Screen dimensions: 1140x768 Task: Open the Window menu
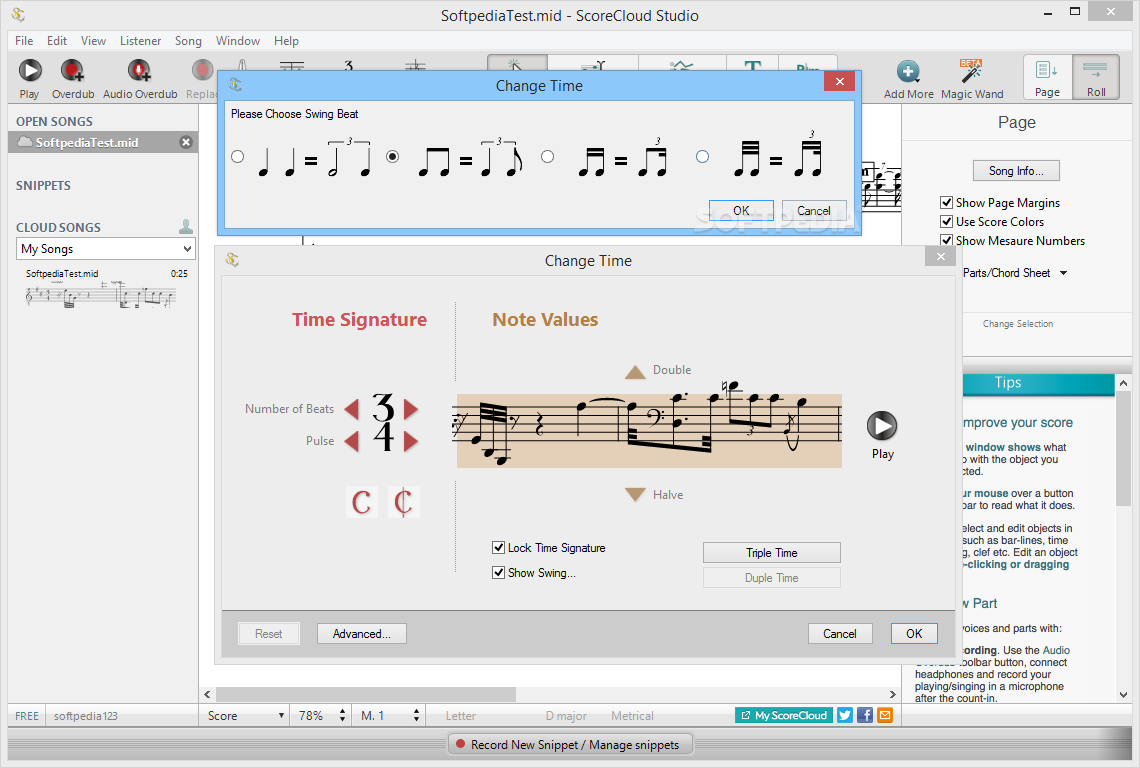[x=238, y=41]
